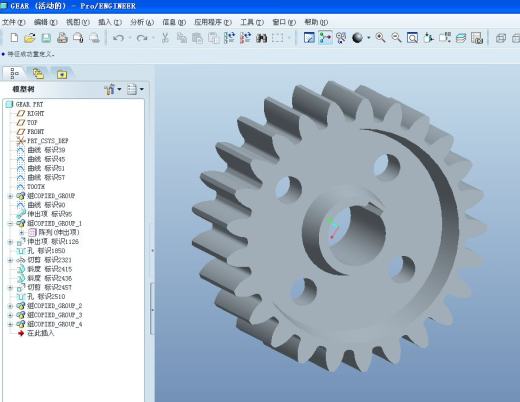The height and width of the screenshot is (402, 520).
Task: Open a file with the folder icon
Action: (x=30, y=38)
